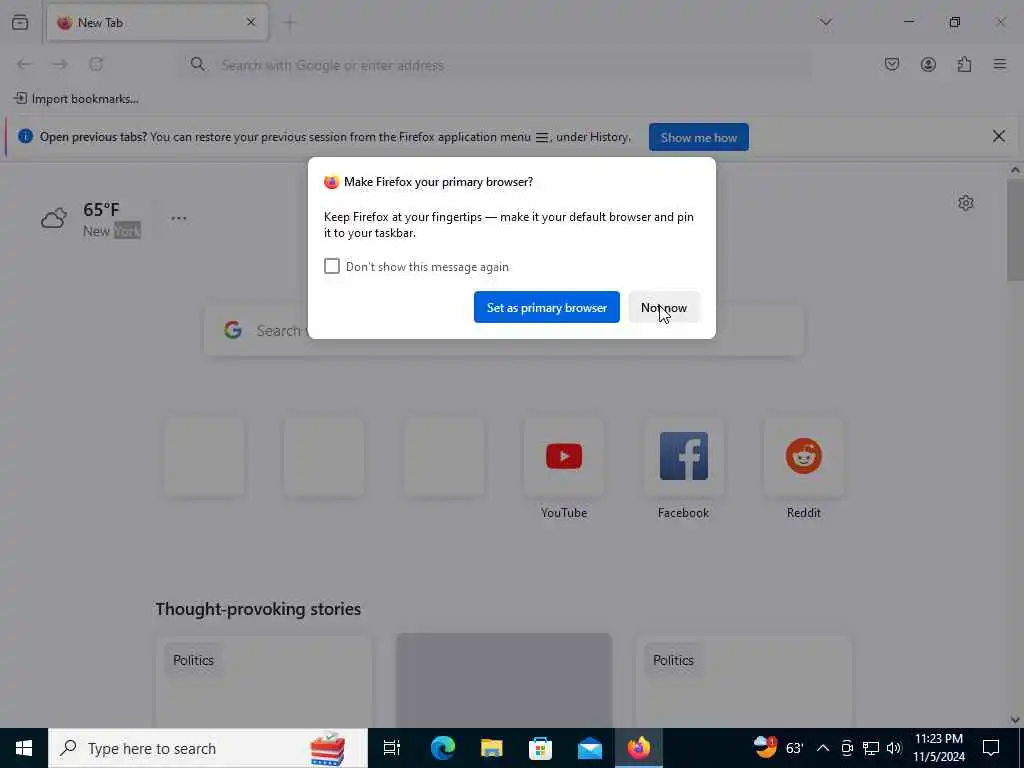Click the Not now button

[x=664, y=307]
